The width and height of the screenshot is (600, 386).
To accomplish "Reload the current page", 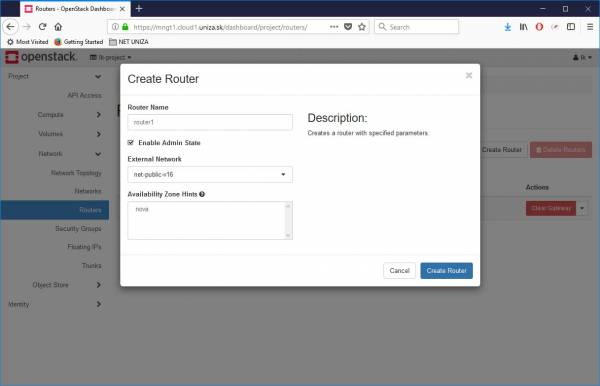I will 42,27.
